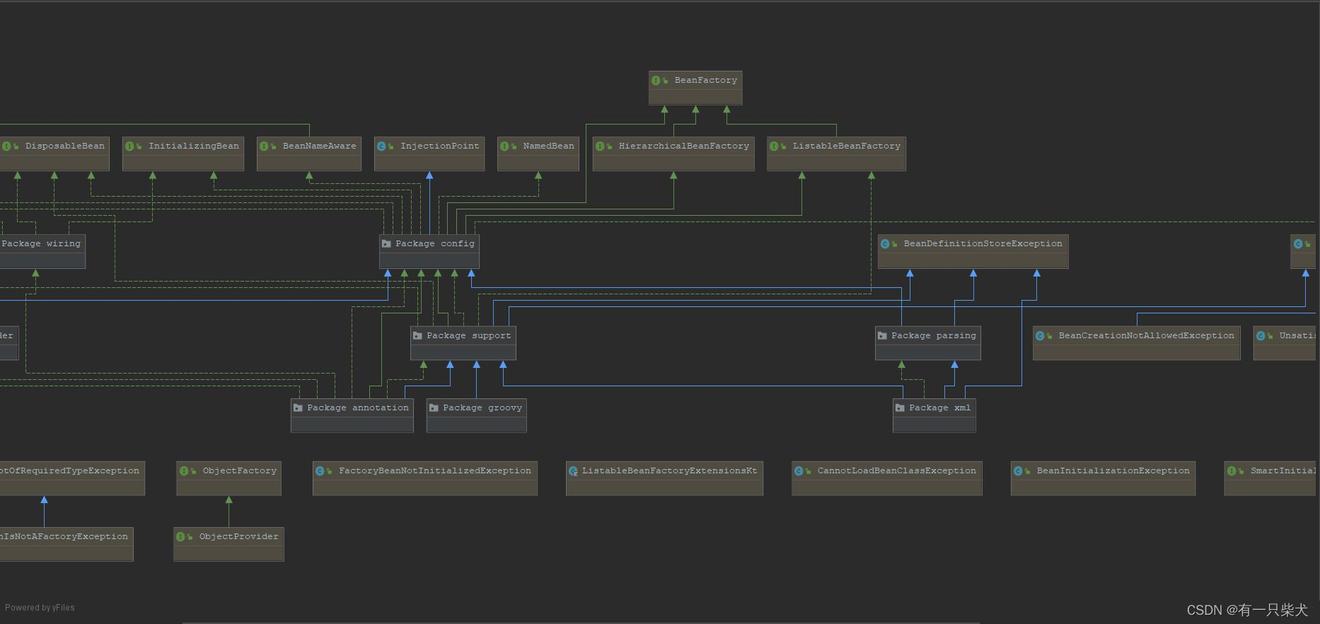1320x624 pixels.
Task: Click the class icon on BeanDefinitionStoreException node
Action: [x=885, y=244]
